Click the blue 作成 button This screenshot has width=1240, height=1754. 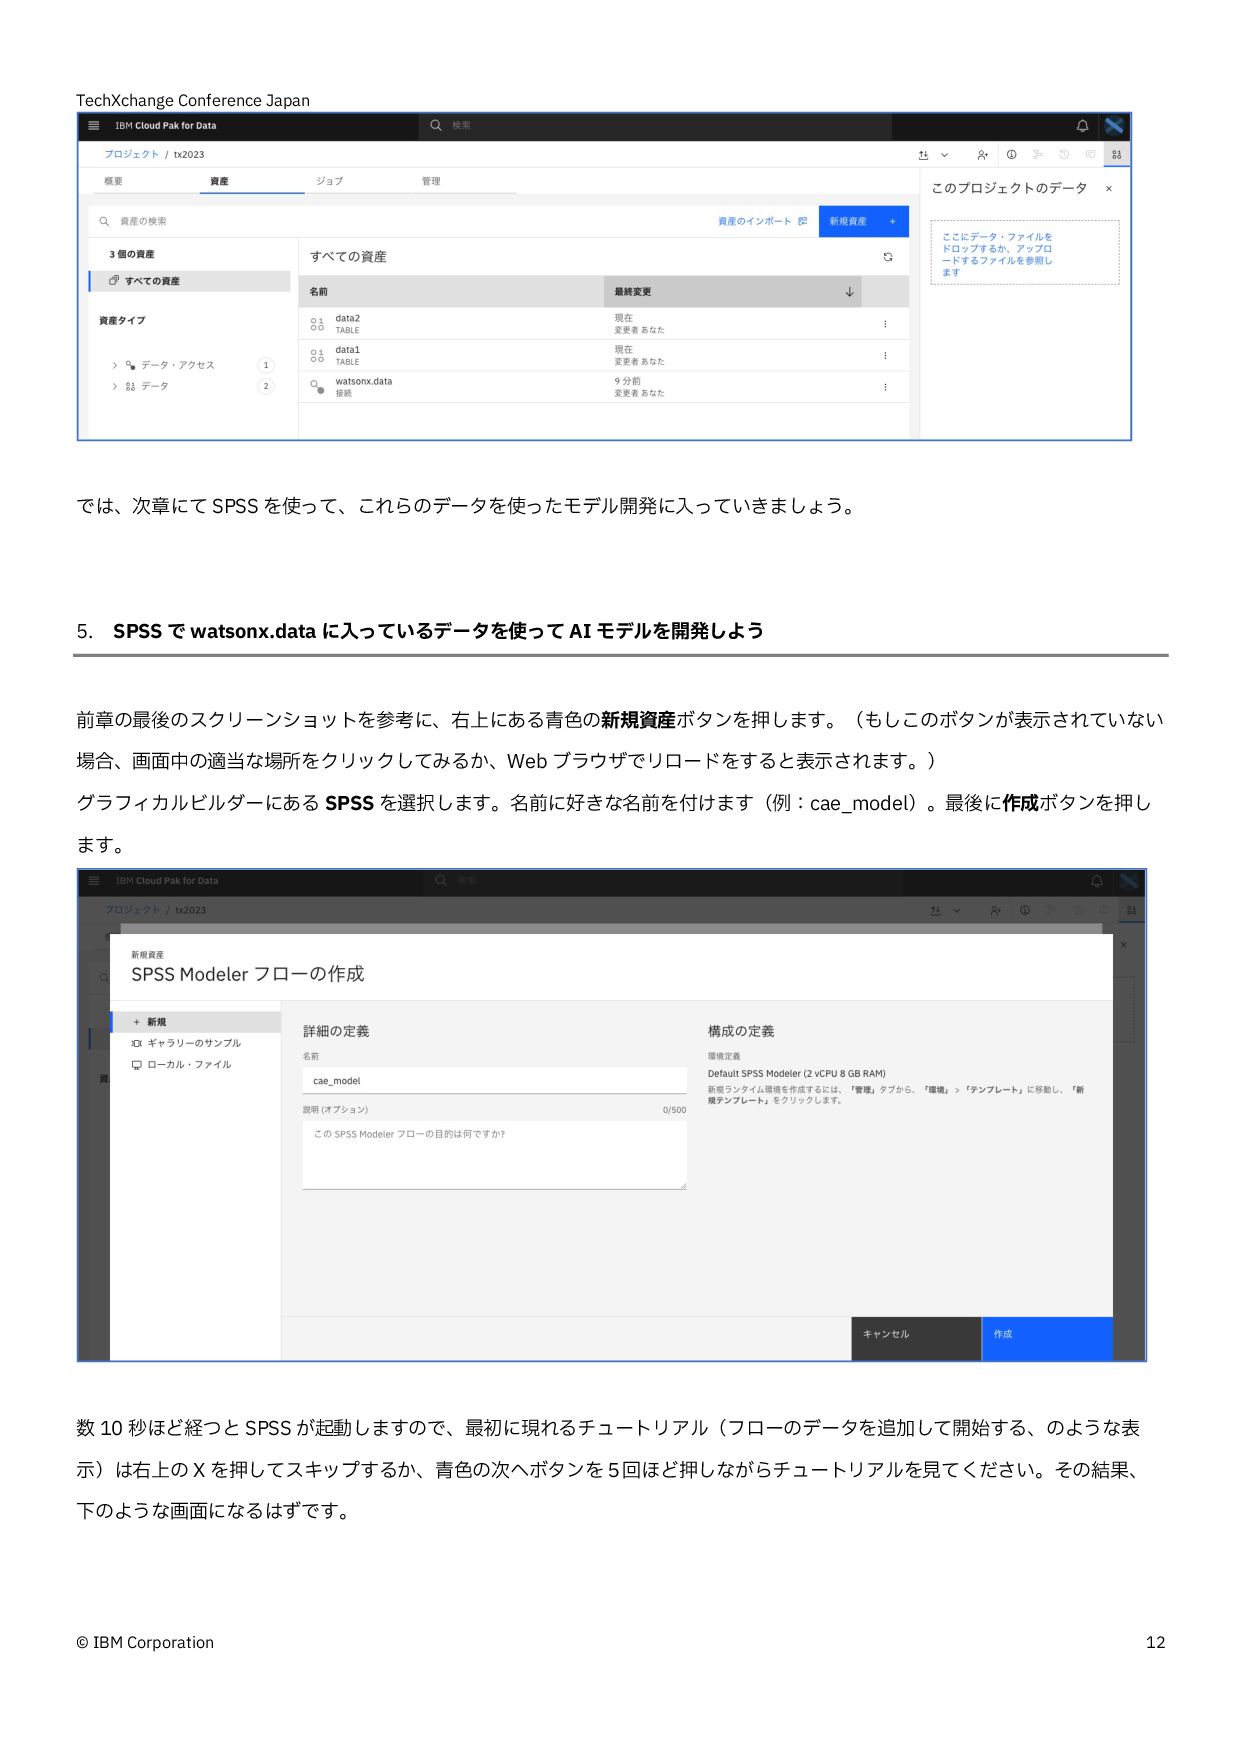tap(1047, 1338)
